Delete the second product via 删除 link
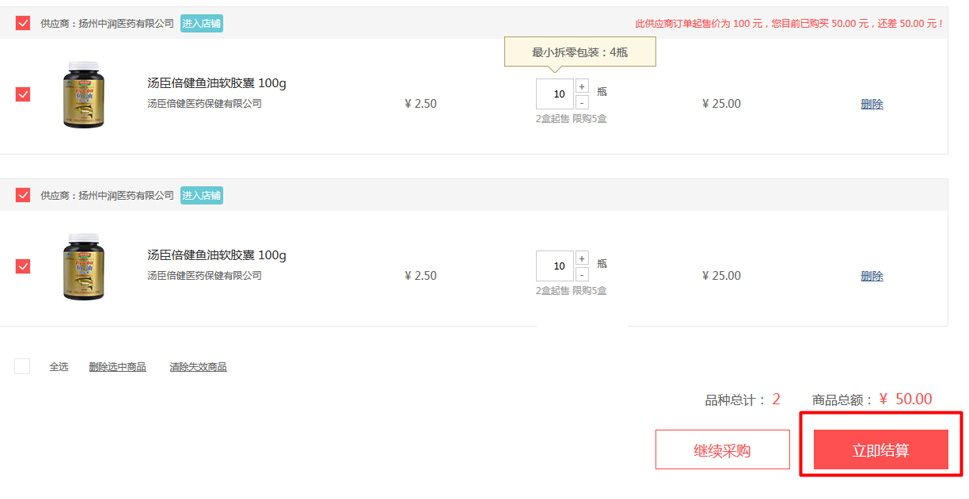Image resolution: width=969 pixels, height=499 pixels. point(871,276)
